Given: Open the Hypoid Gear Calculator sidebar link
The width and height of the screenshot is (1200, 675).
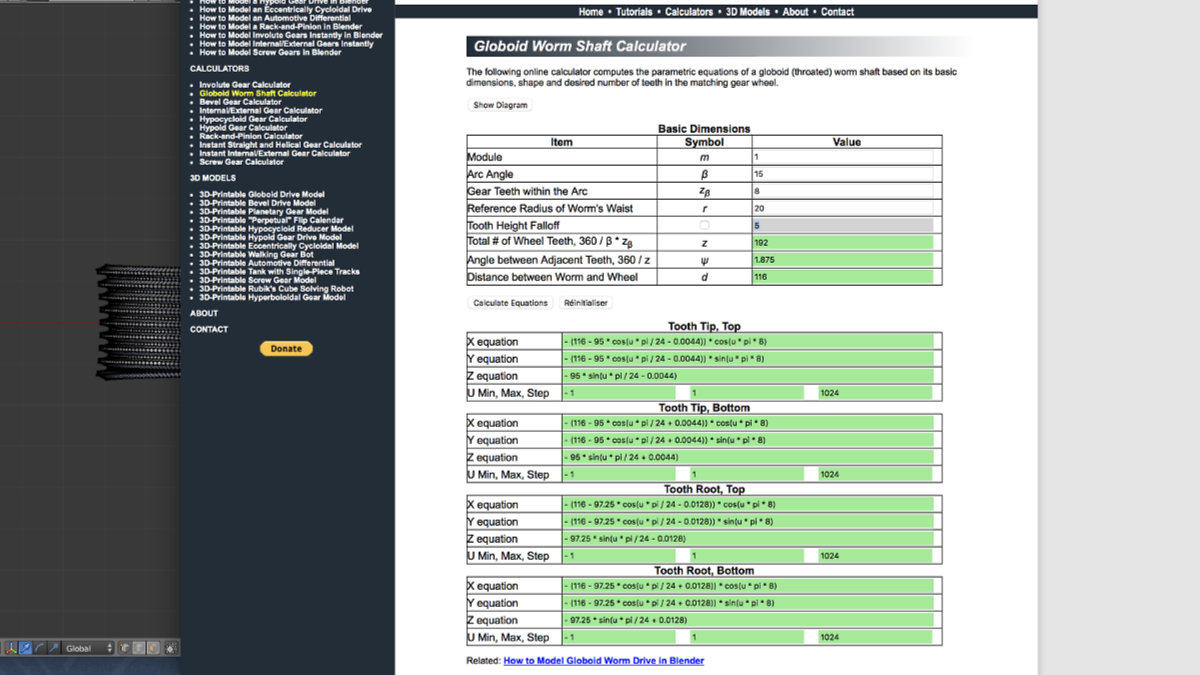Looking at the screenshot, I should tap(243, 128).
